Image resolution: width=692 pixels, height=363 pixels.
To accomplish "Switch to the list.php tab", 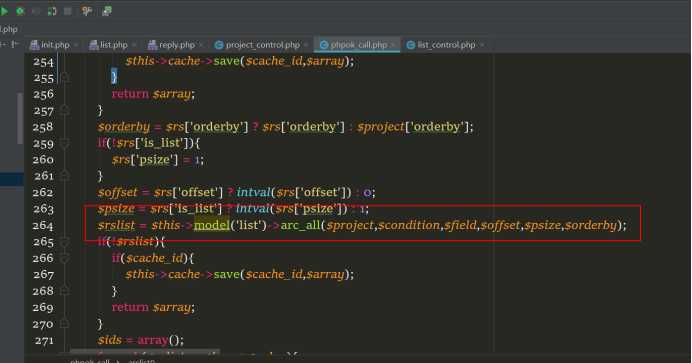I will [113, 45].
